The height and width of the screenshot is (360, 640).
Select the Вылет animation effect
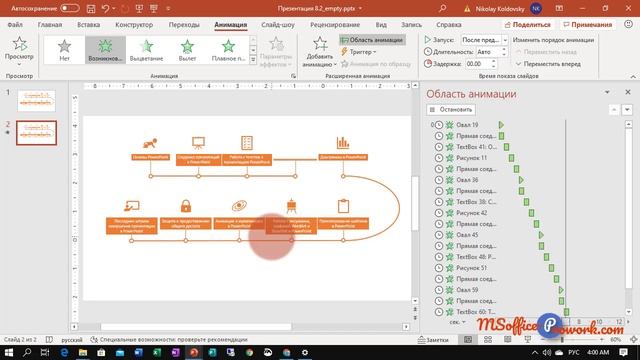click(187, 50)
